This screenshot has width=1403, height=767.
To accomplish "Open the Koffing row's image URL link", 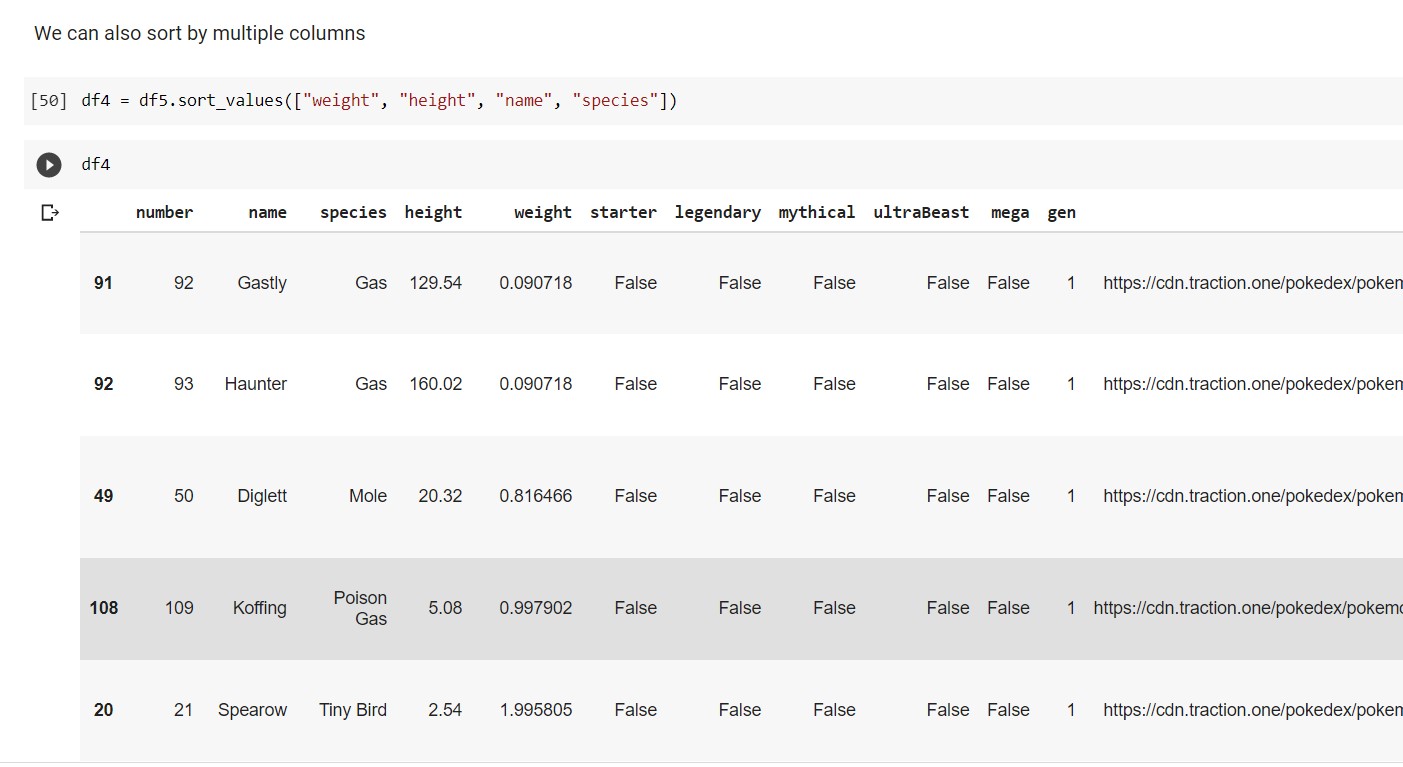I will tap(1246, 608).
